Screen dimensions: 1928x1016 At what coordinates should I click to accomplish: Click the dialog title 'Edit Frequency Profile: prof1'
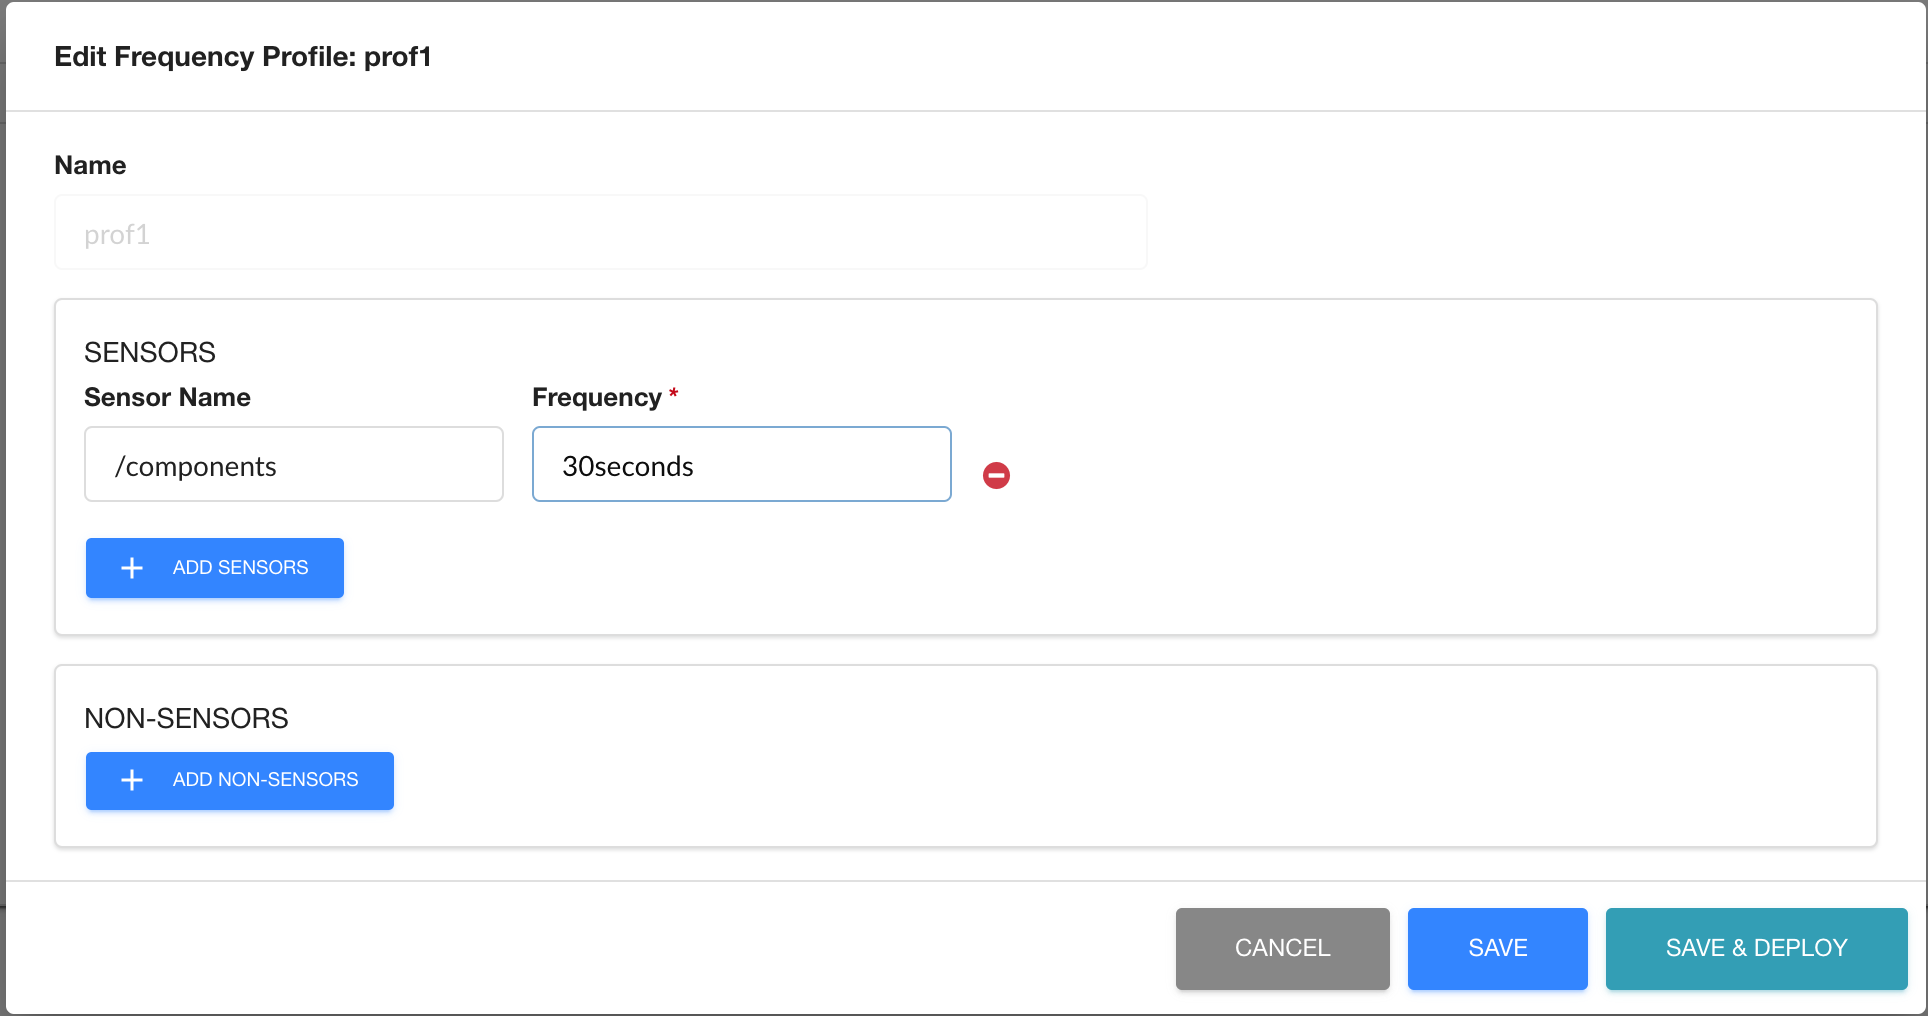[x=243, y=57]
